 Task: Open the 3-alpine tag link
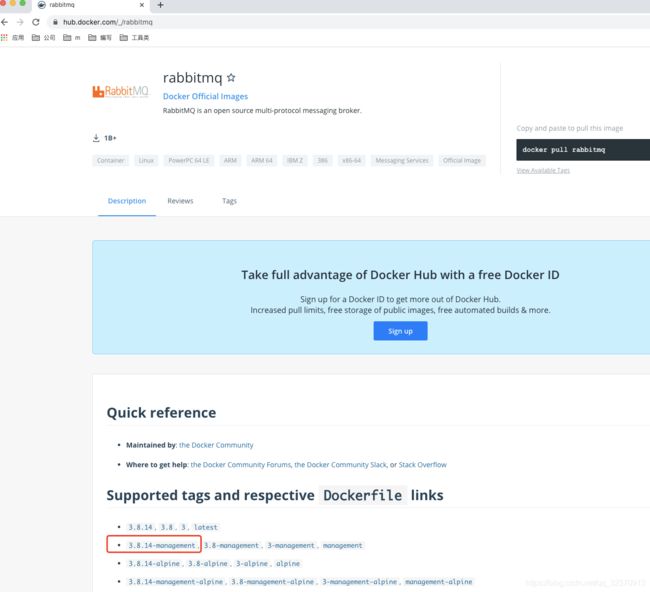pyautogui.click(x=252, y=564)
